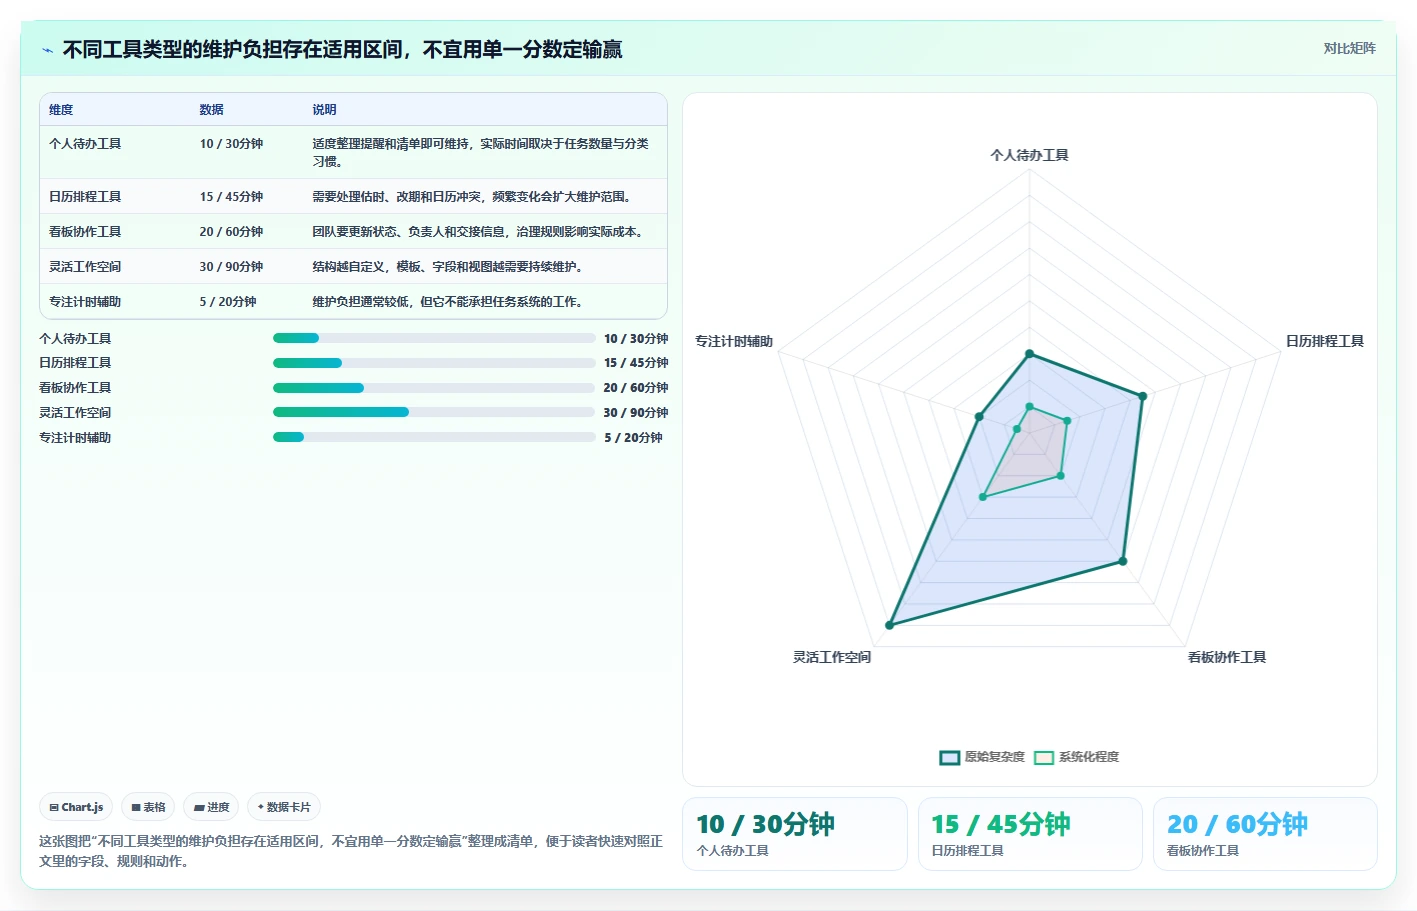Click the page heading 不同工具类型的维护负担
Image resolution: width=1417 pixels, height=911 pixels.
point(342,50)
